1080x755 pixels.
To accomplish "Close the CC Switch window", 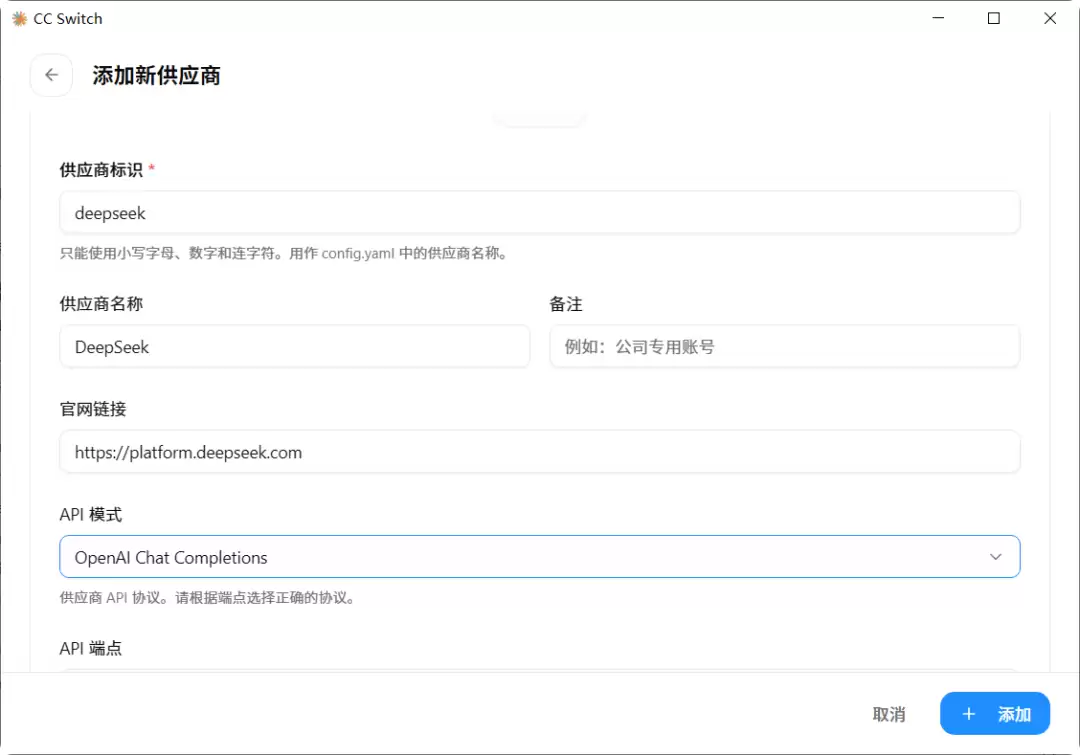I will click(1050, 19).
